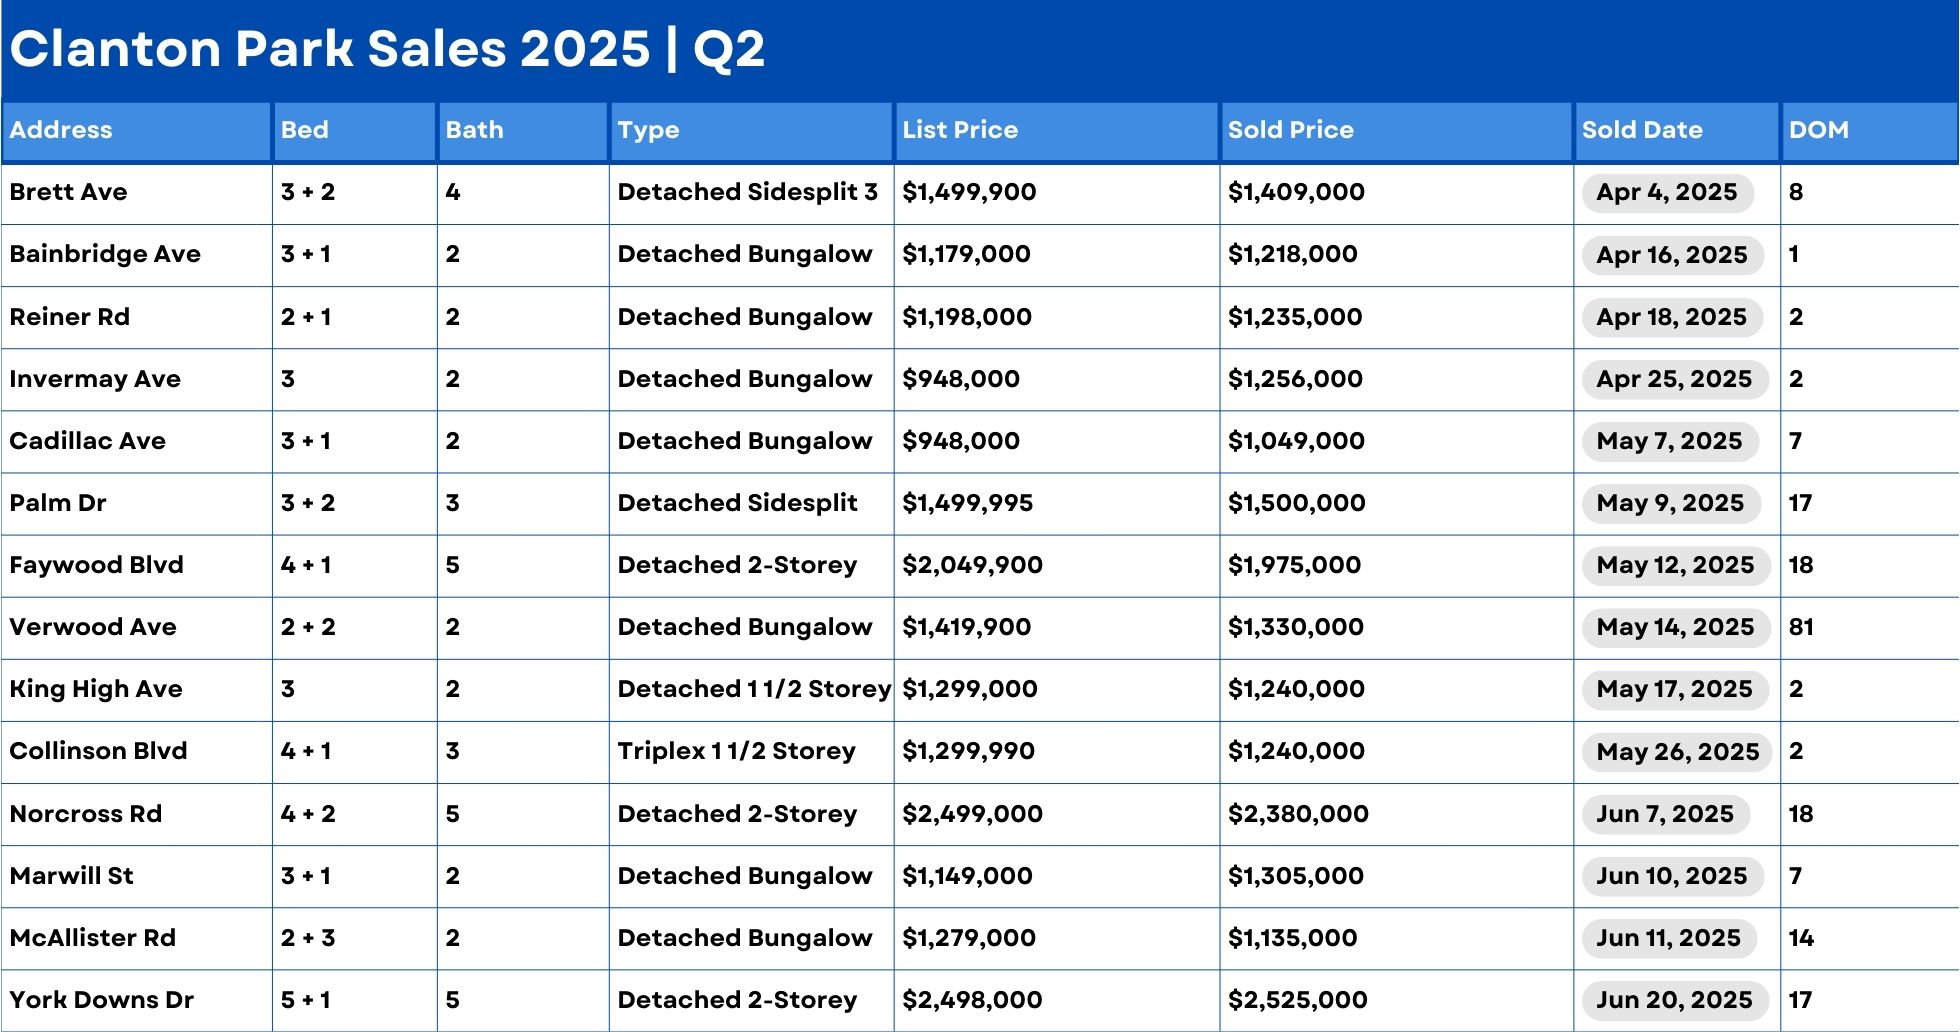This screenshot has height=1032, width=1960.
Task: Click the List Price column header
Action: [x=960, y=130]
